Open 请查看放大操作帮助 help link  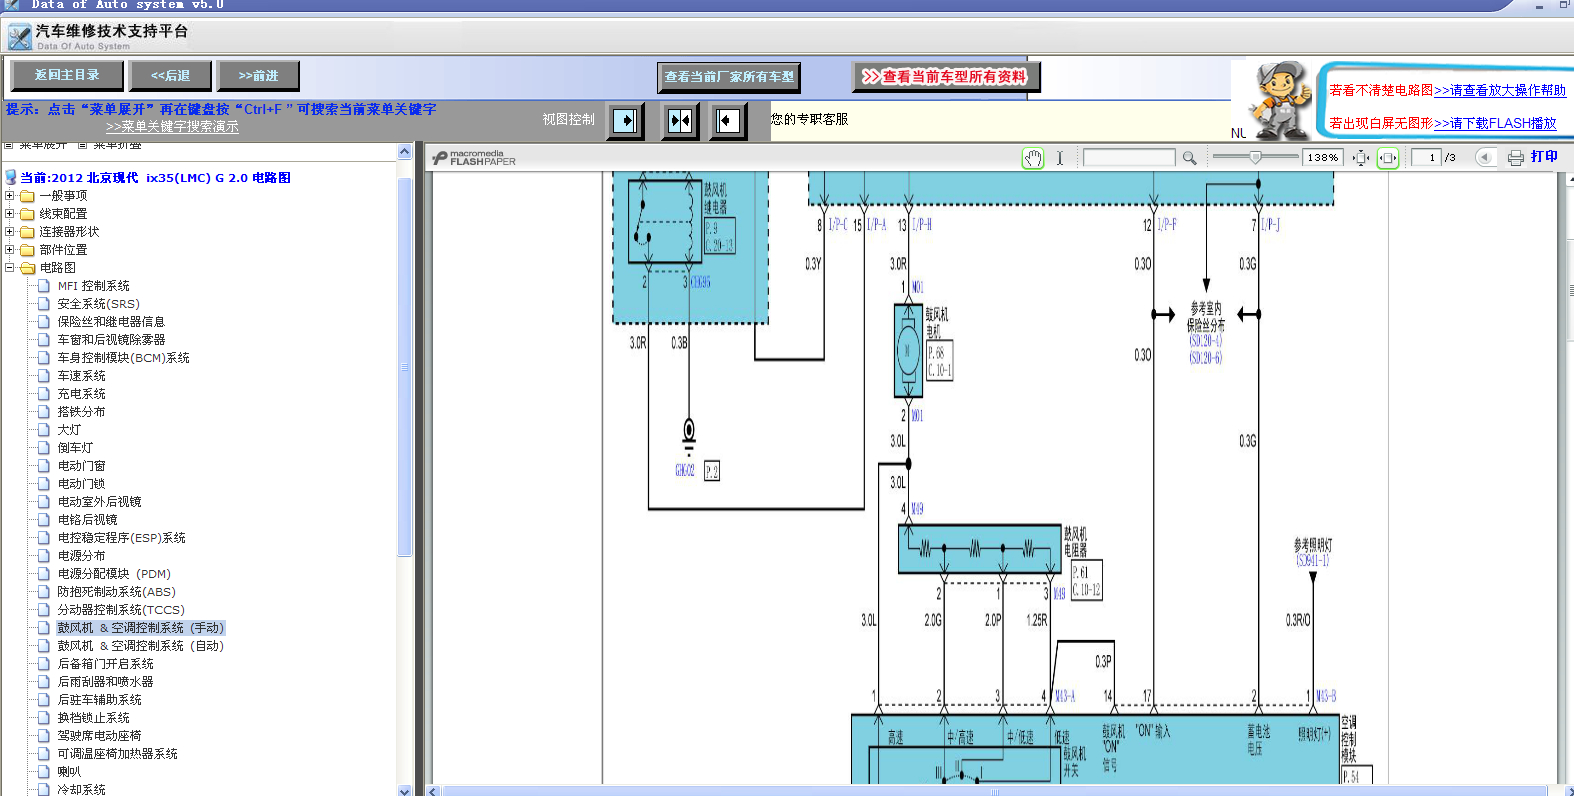1500,90
